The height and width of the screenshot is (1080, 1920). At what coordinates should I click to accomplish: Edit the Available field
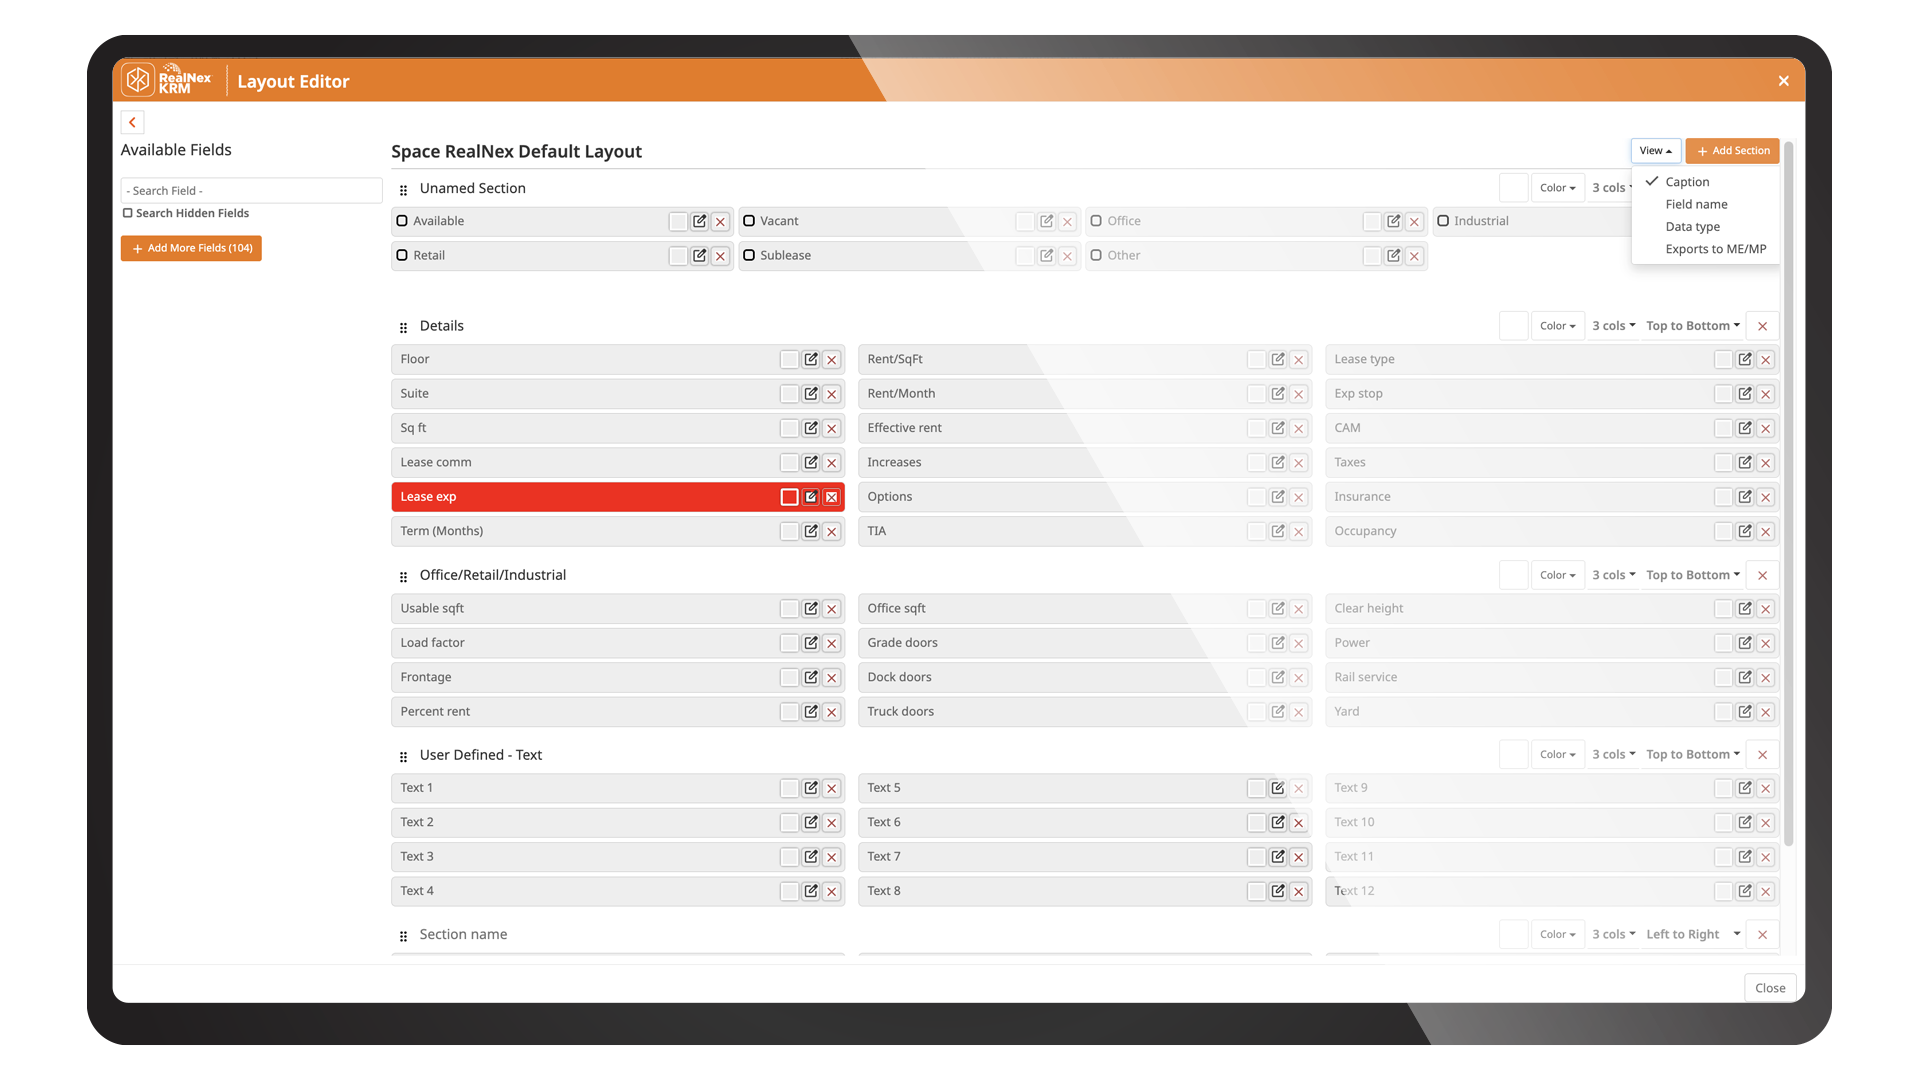pyautogui.click(x=700, y=222)
